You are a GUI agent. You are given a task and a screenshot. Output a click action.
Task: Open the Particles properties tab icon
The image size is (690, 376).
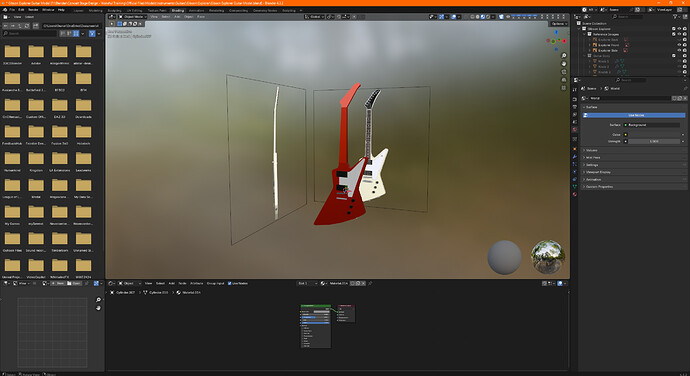pyautogui.click(x=575, y=164)
